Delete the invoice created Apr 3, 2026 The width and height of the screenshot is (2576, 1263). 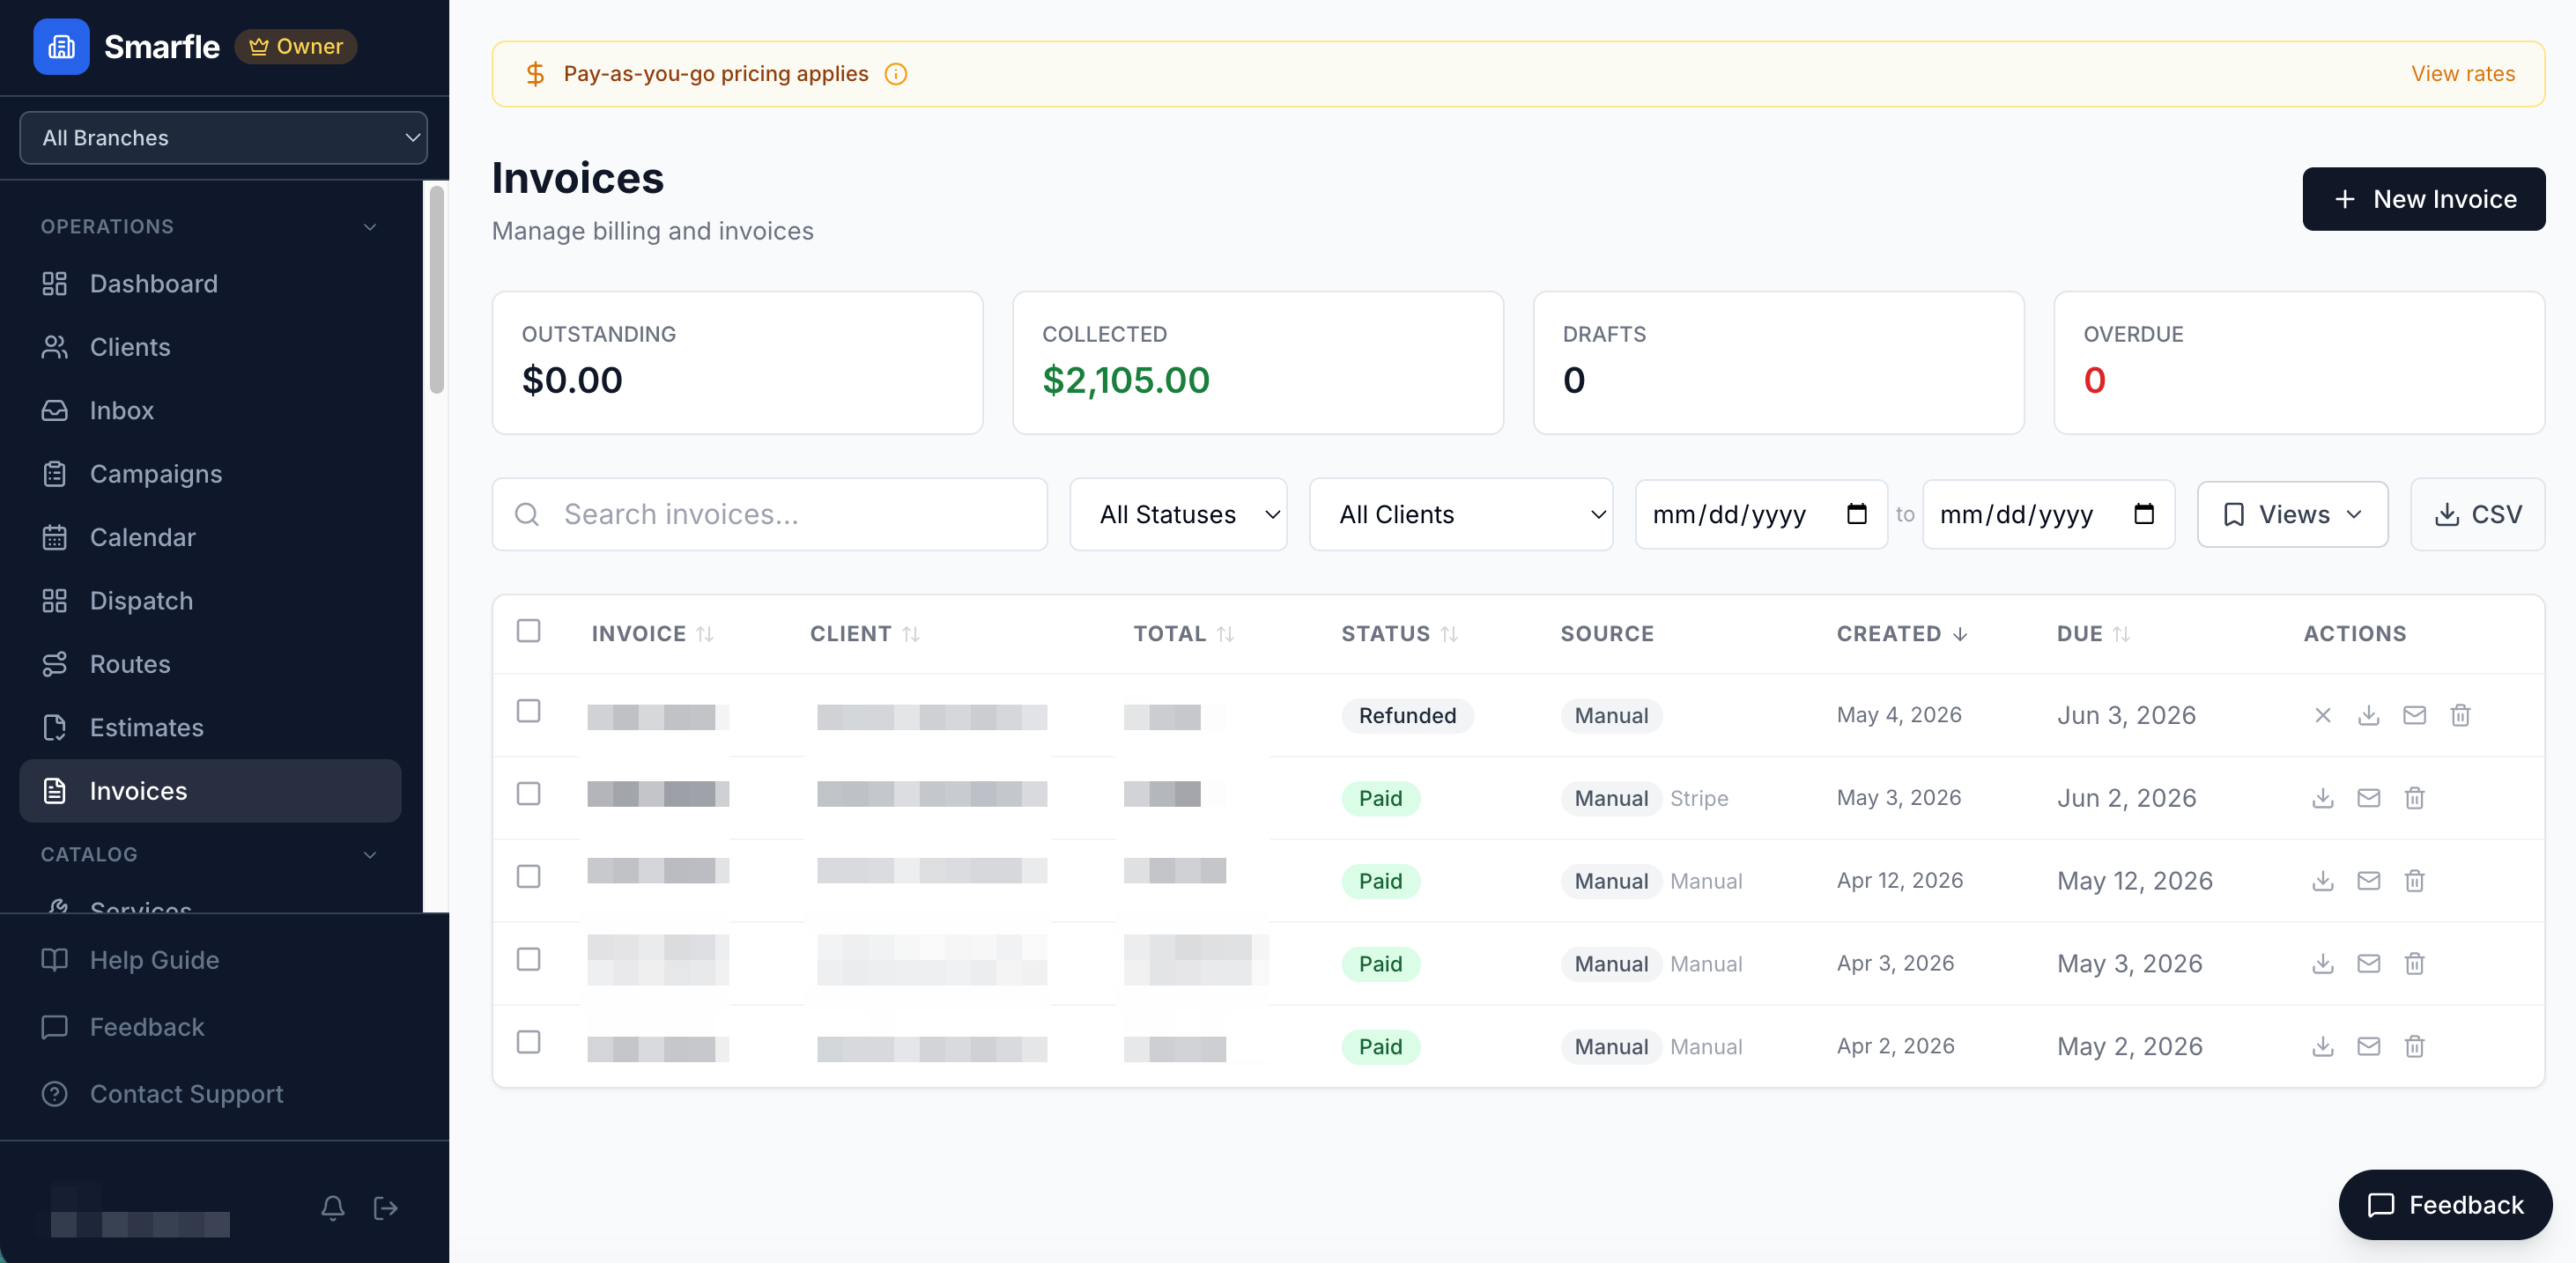2415,964
